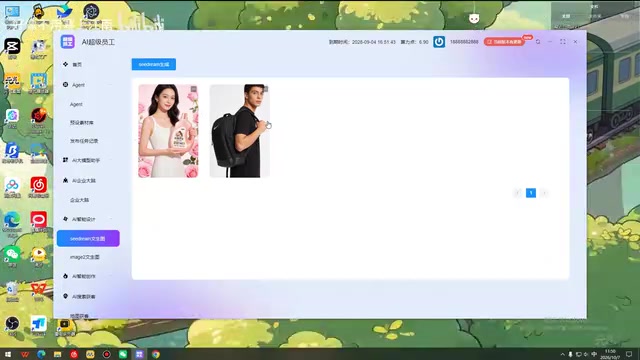Select seedream文生图 in the sidebar

click(x=88, y=238)
